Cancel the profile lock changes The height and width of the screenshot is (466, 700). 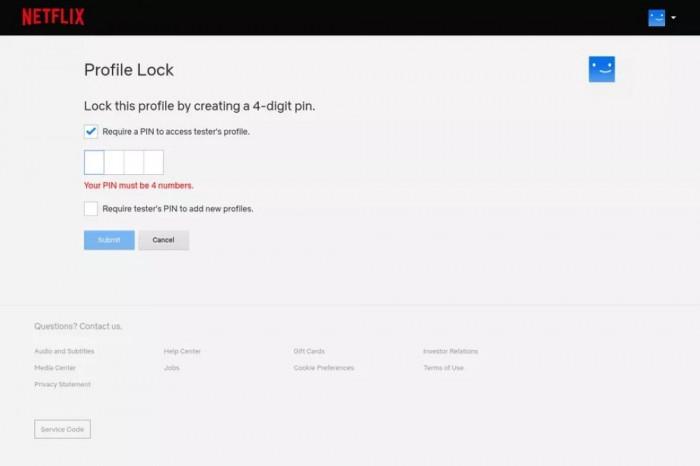[163, 240]
